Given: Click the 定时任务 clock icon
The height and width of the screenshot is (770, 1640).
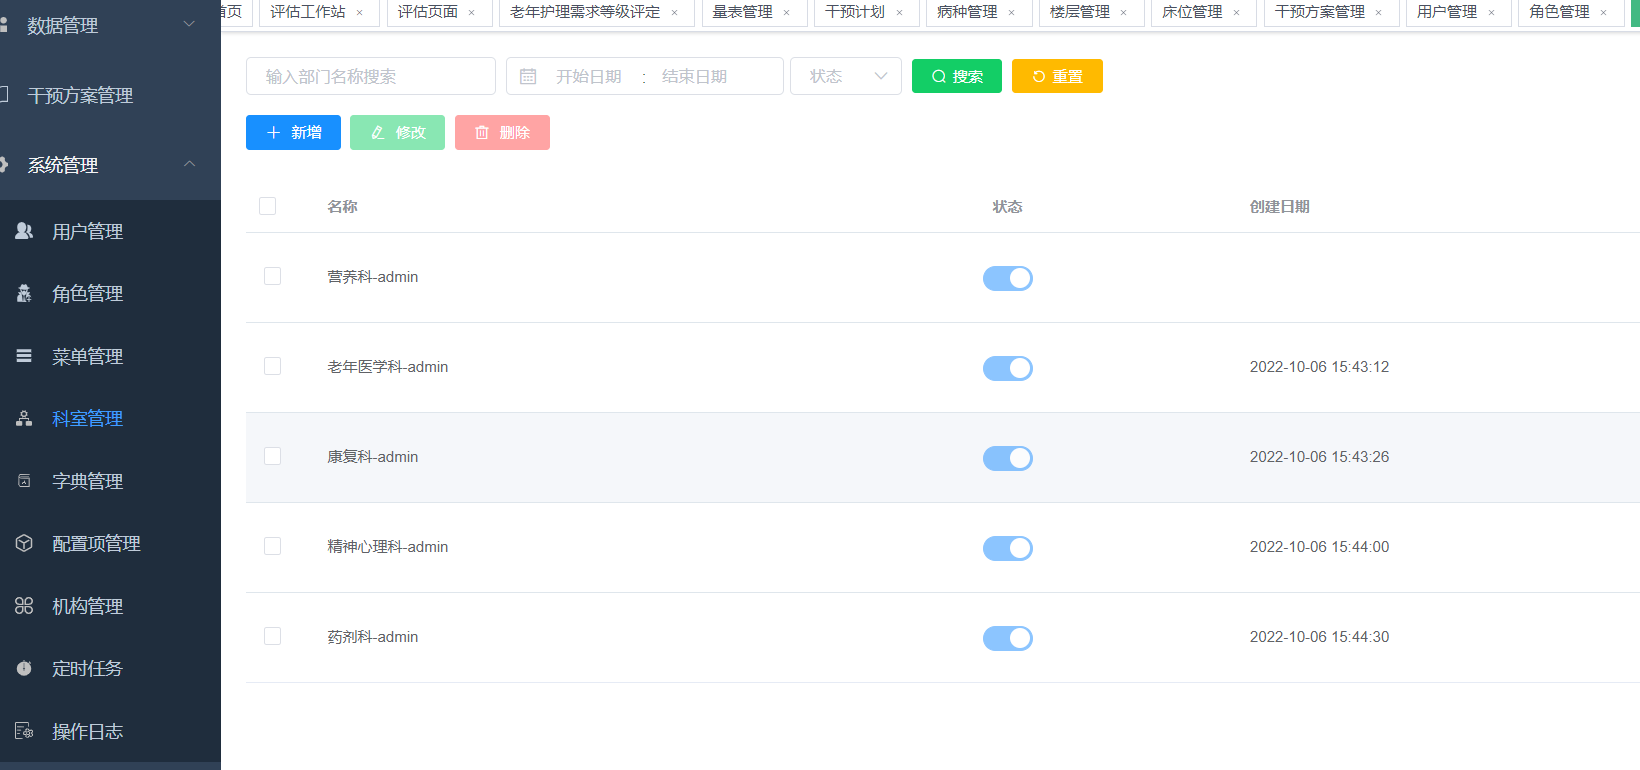Looking at the screenshot, I should [x=24, y=668].
